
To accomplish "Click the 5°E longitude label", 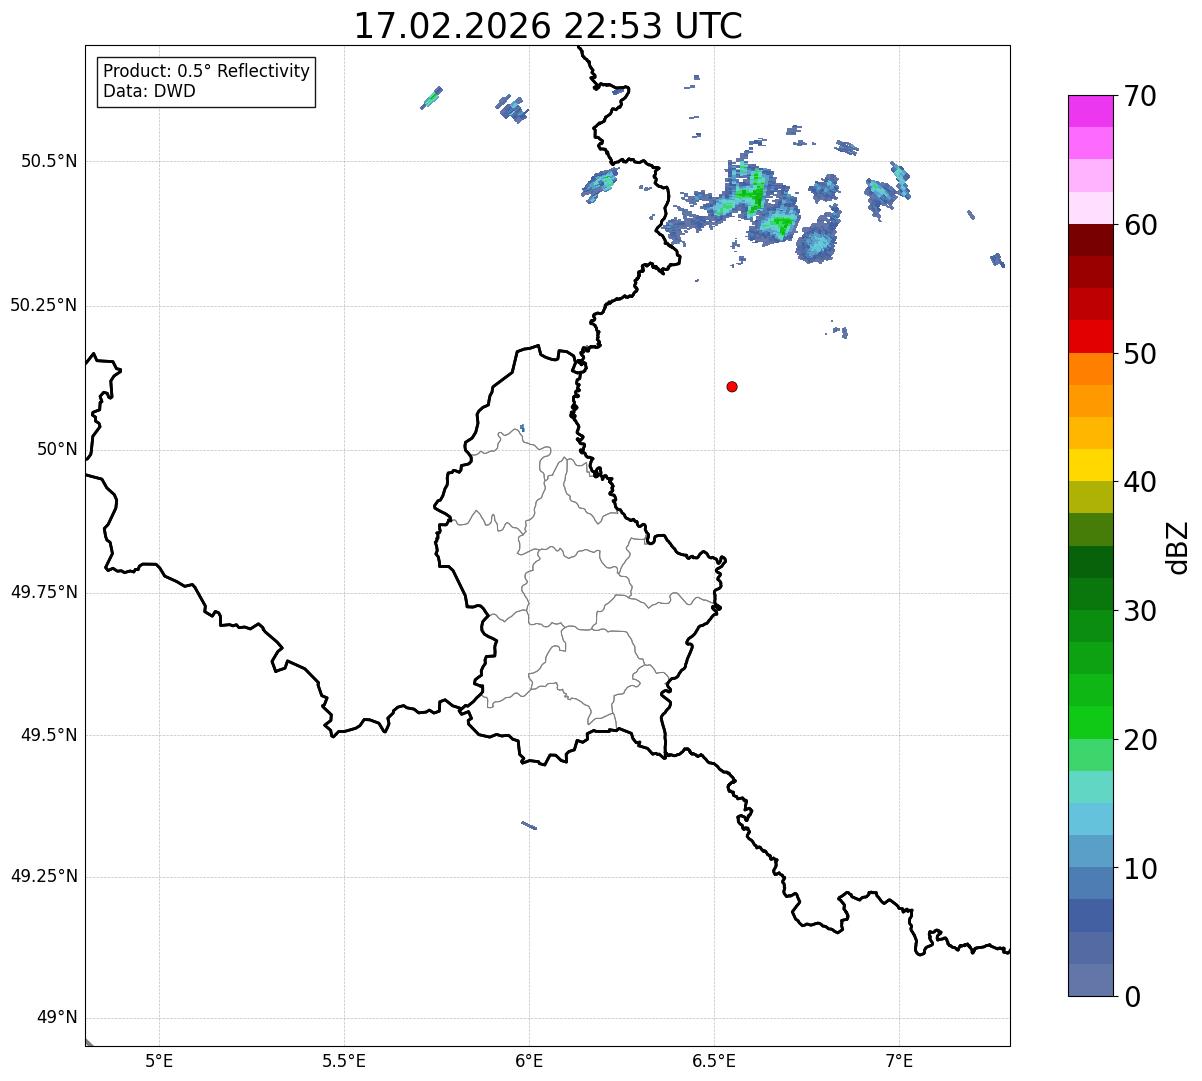I will click(x=159, y=1061).
